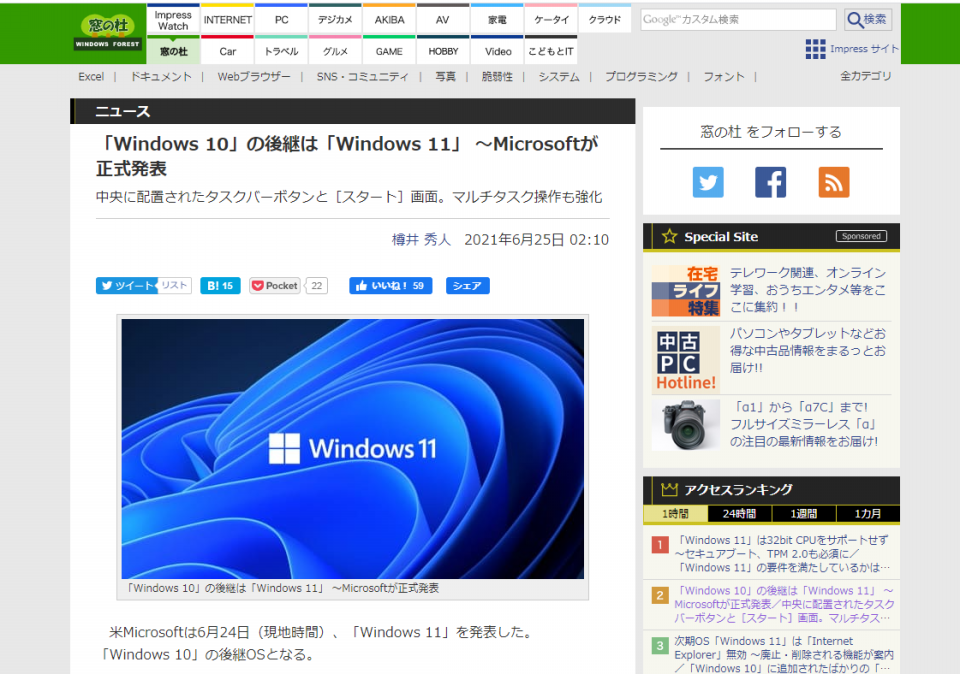This screenshot has width=960, height=674.
Task: Open the トラベル tab
Action: coord(281,51)
